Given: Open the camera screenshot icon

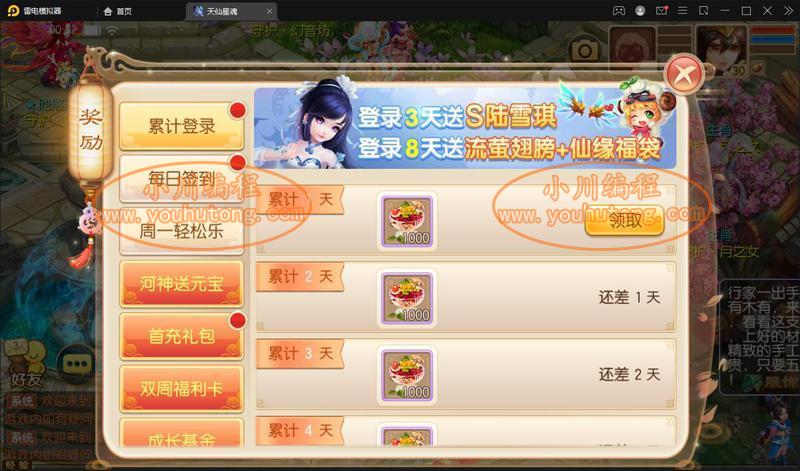Looking at the screenshot, I should (x=585, y=50).
